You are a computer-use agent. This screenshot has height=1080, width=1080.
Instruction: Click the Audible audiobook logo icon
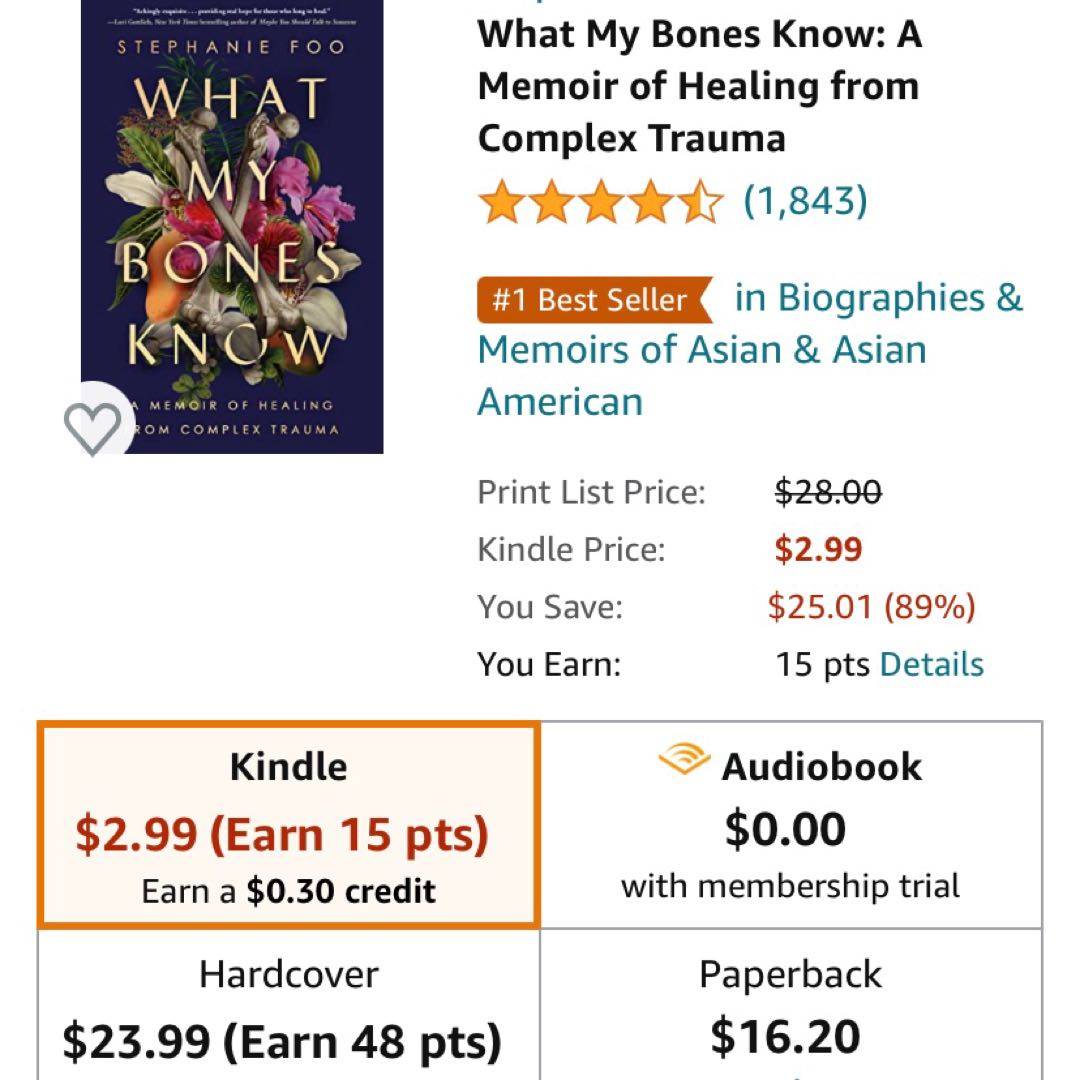[x=684, y=763]
